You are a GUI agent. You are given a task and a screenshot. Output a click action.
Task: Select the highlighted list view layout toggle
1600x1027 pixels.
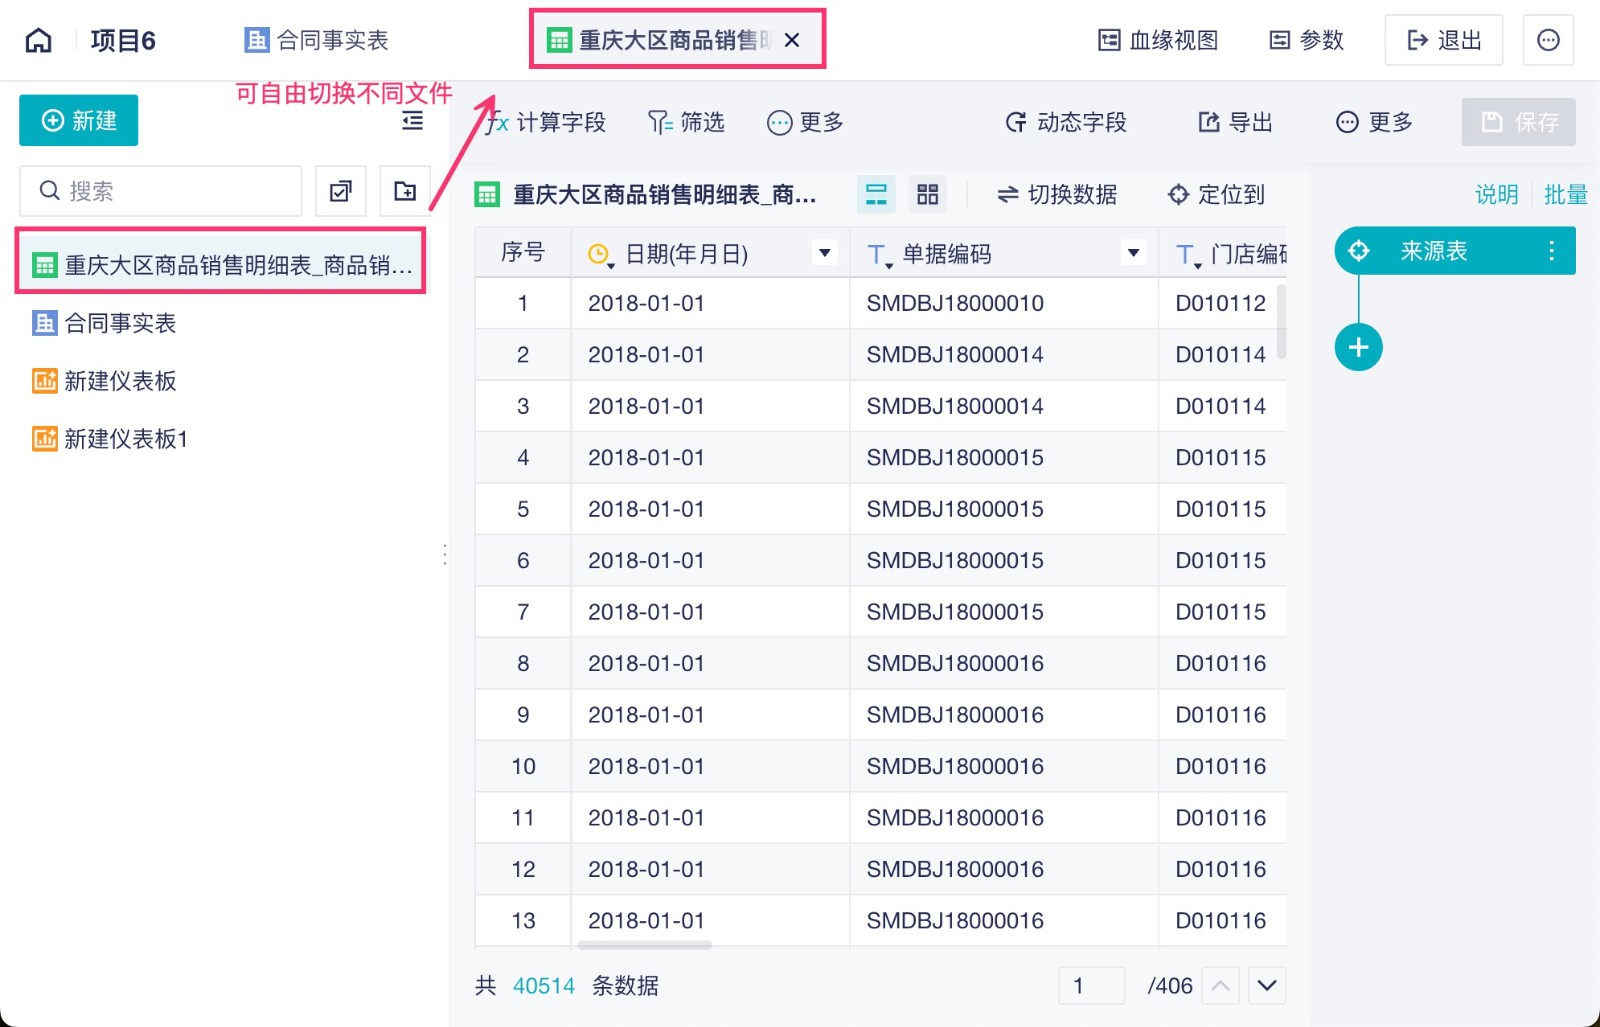pyautogui.click(x=876, y=194)
